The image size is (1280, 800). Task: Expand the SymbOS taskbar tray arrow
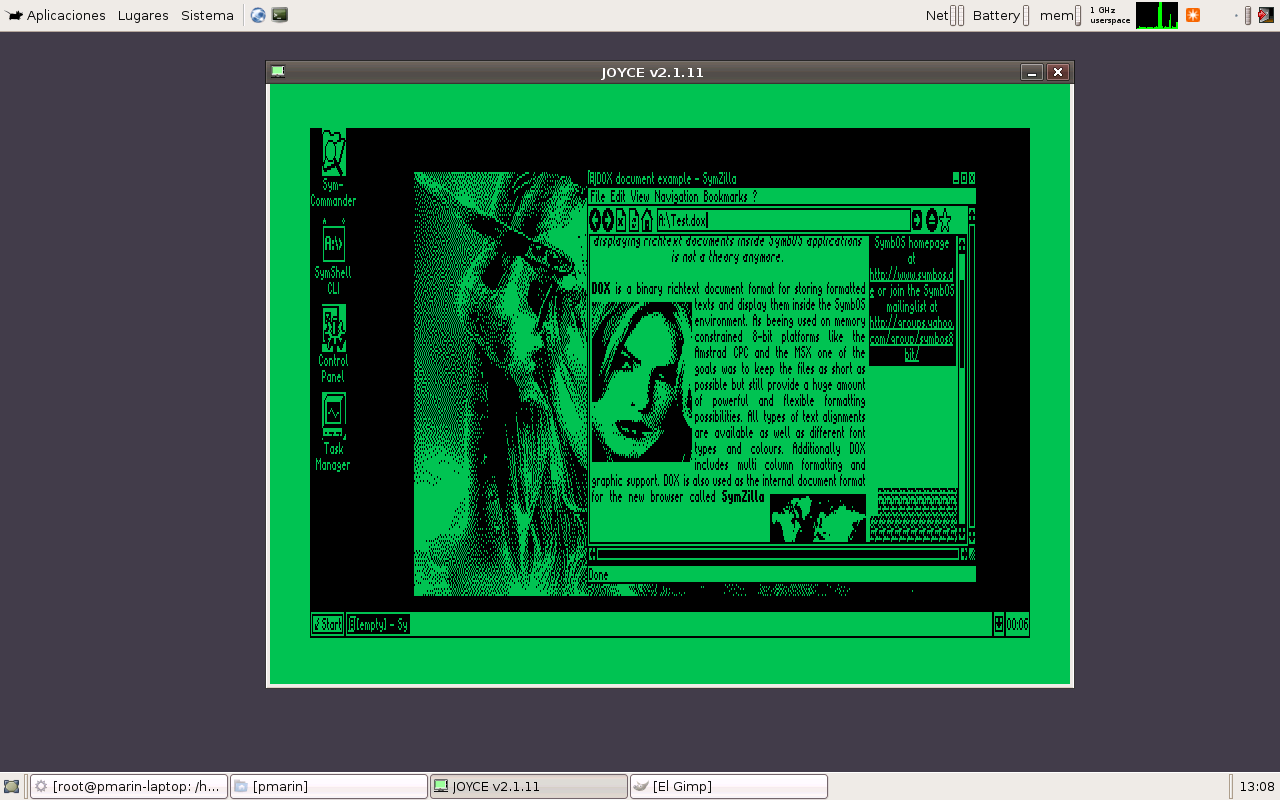(998, 625)
